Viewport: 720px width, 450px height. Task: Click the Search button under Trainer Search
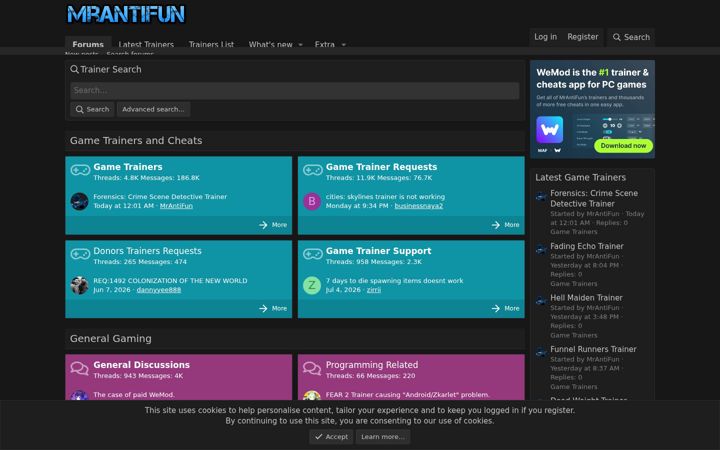[92, 109]
